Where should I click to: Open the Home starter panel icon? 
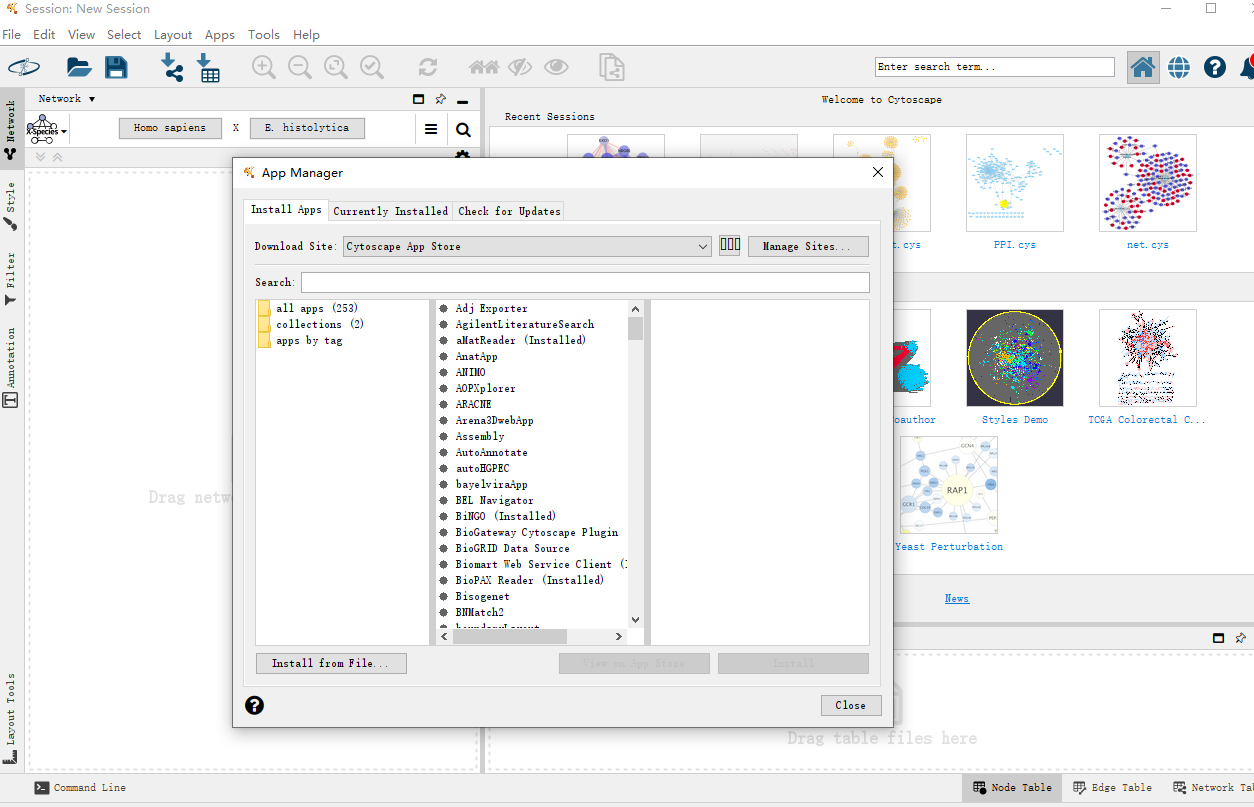1143,67
